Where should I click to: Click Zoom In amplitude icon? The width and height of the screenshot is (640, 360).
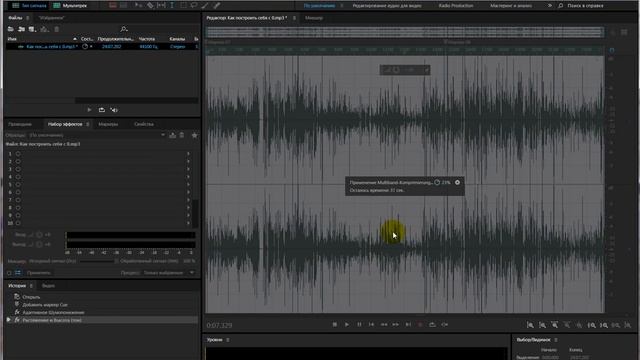(x=530, y=325)
